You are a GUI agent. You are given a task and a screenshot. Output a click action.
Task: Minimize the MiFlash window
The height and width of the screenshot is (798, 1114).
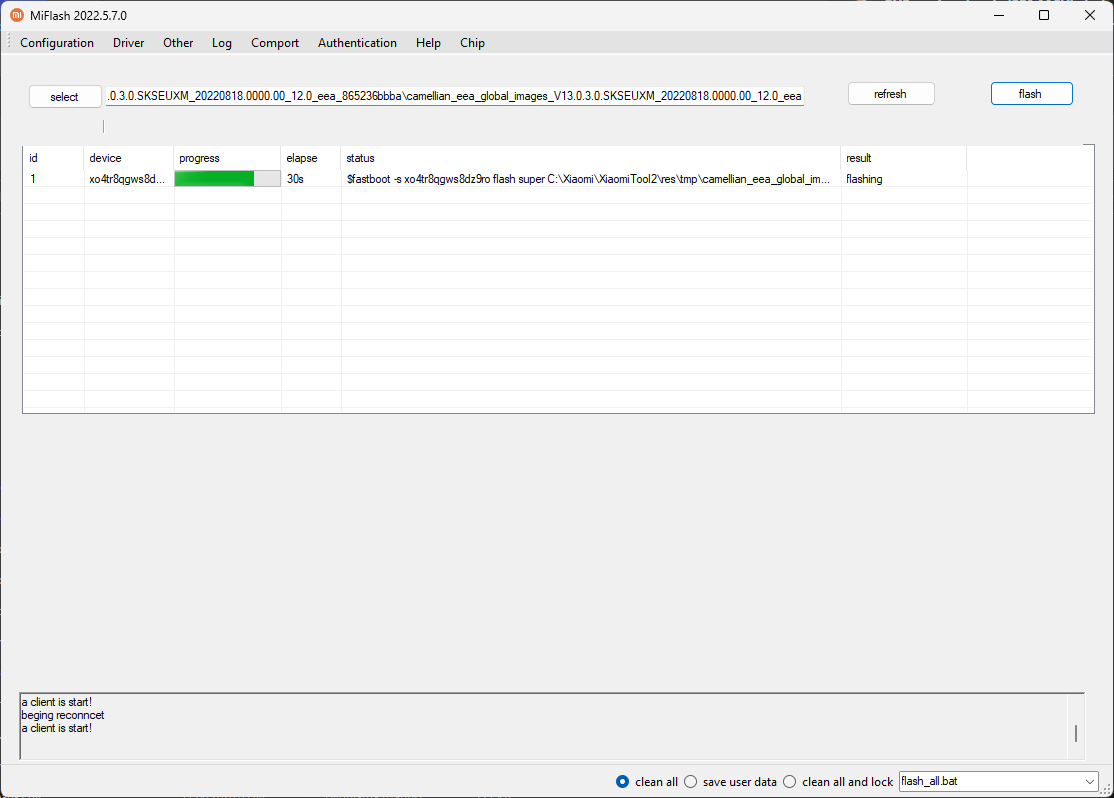click(x=999, y=15)
